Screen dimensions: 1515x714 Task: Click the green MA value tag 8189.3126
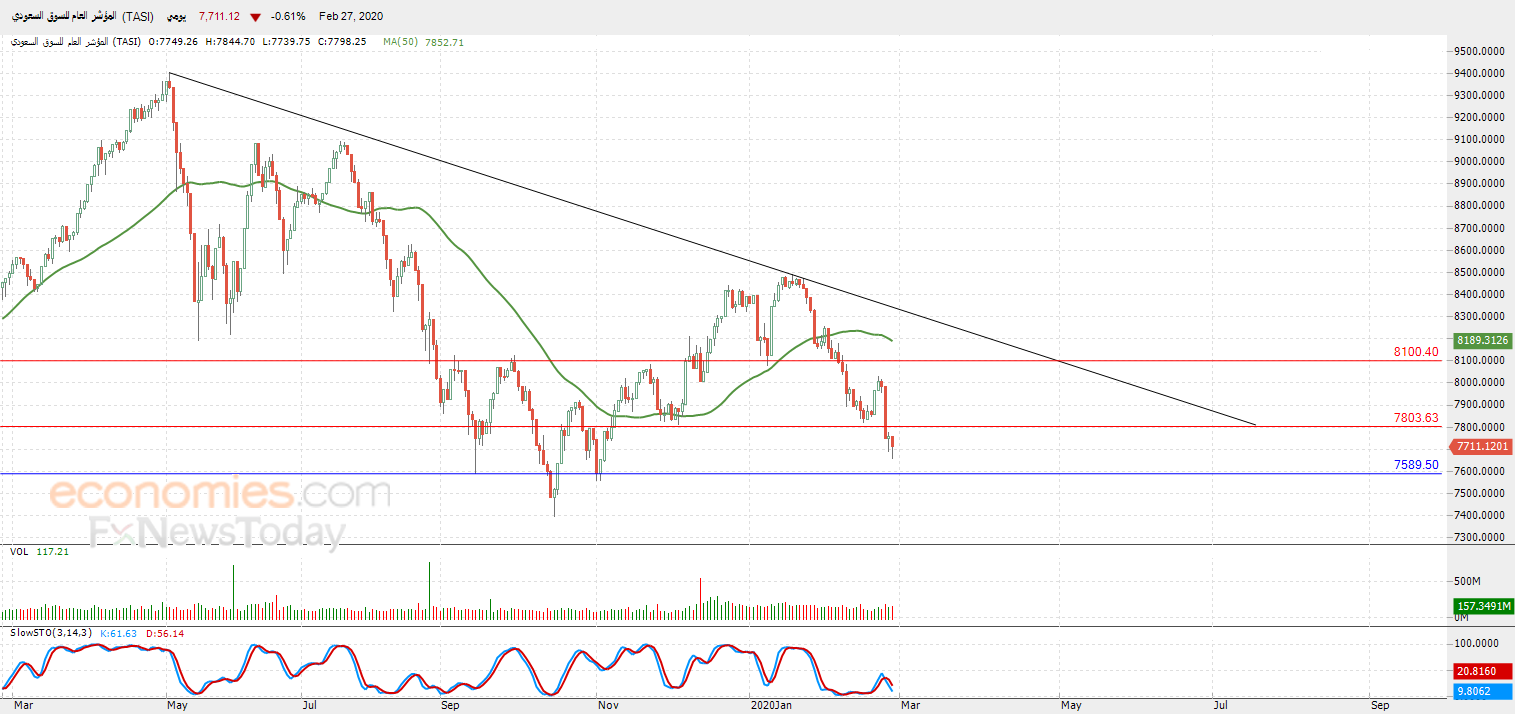click(1482, 341)
